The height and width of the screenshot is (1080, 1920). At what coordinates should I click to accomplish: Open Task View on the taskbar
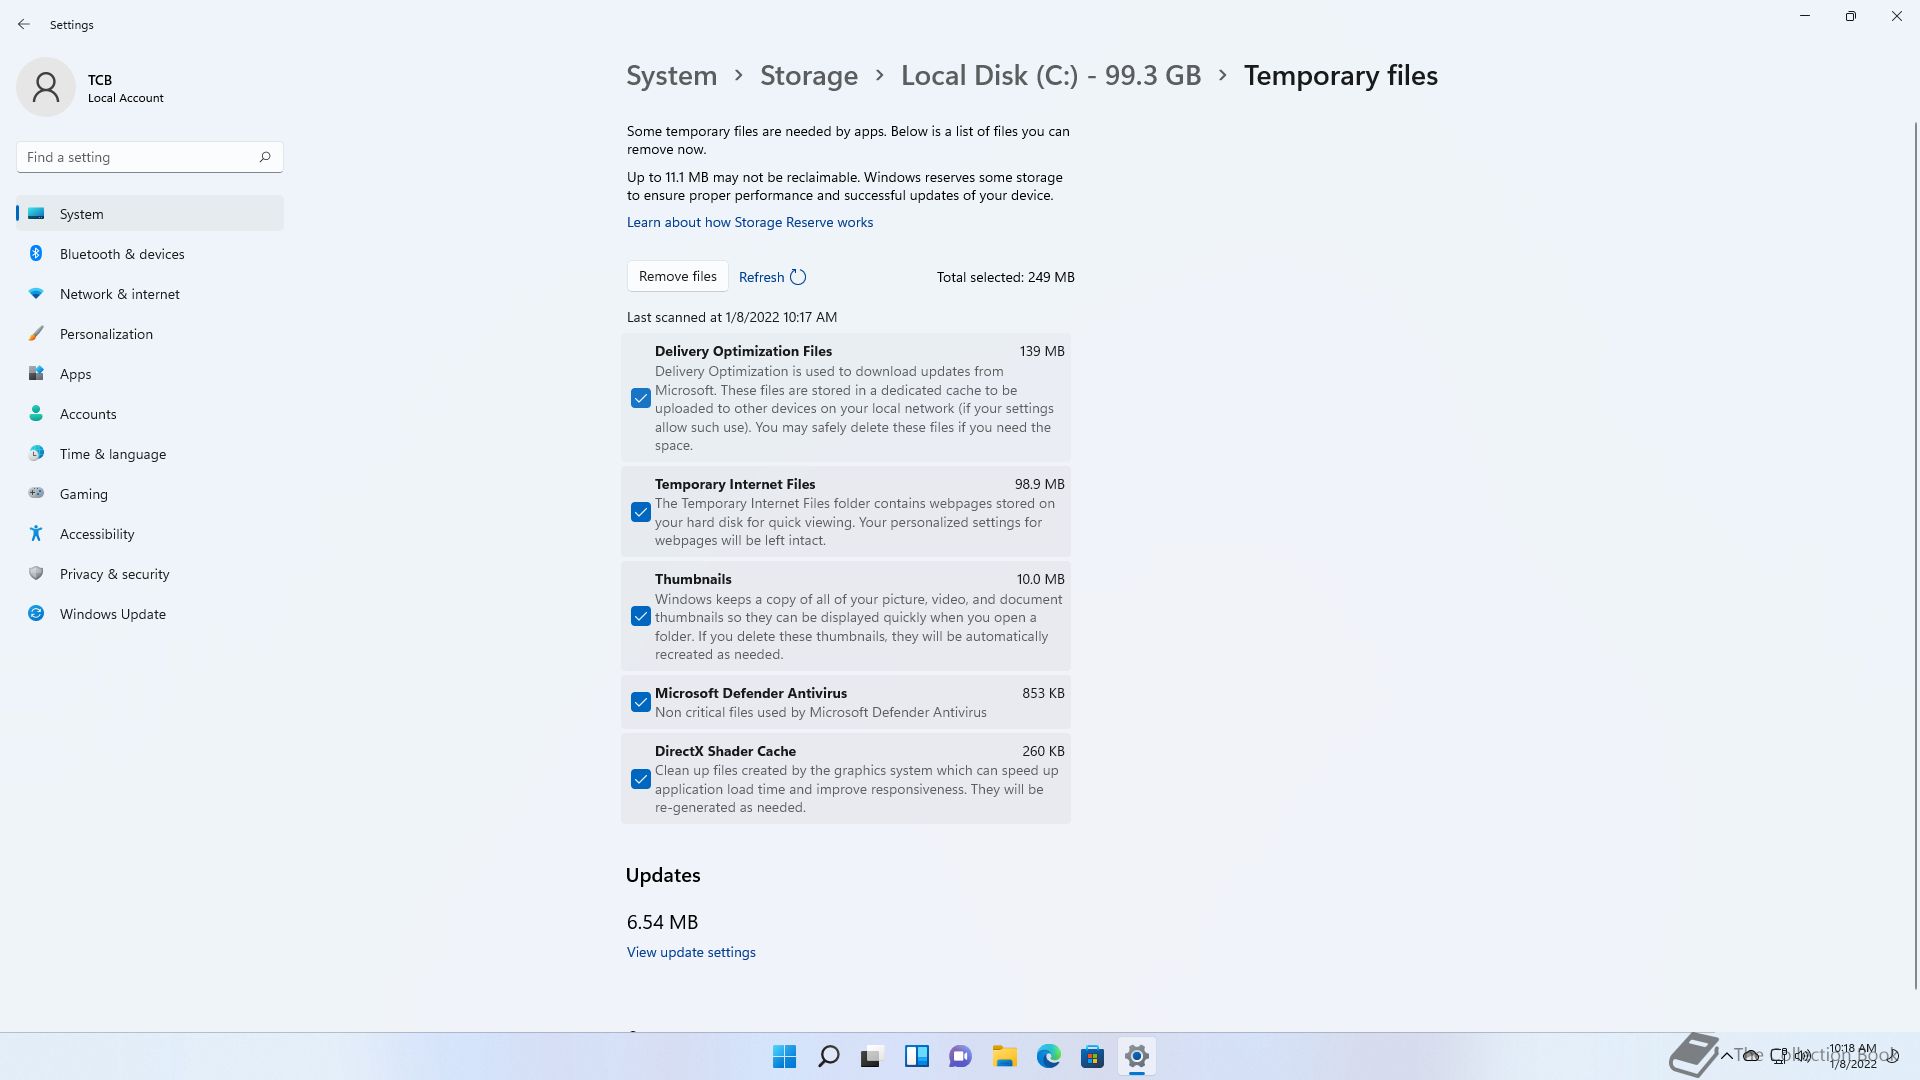click(873, 1056)
